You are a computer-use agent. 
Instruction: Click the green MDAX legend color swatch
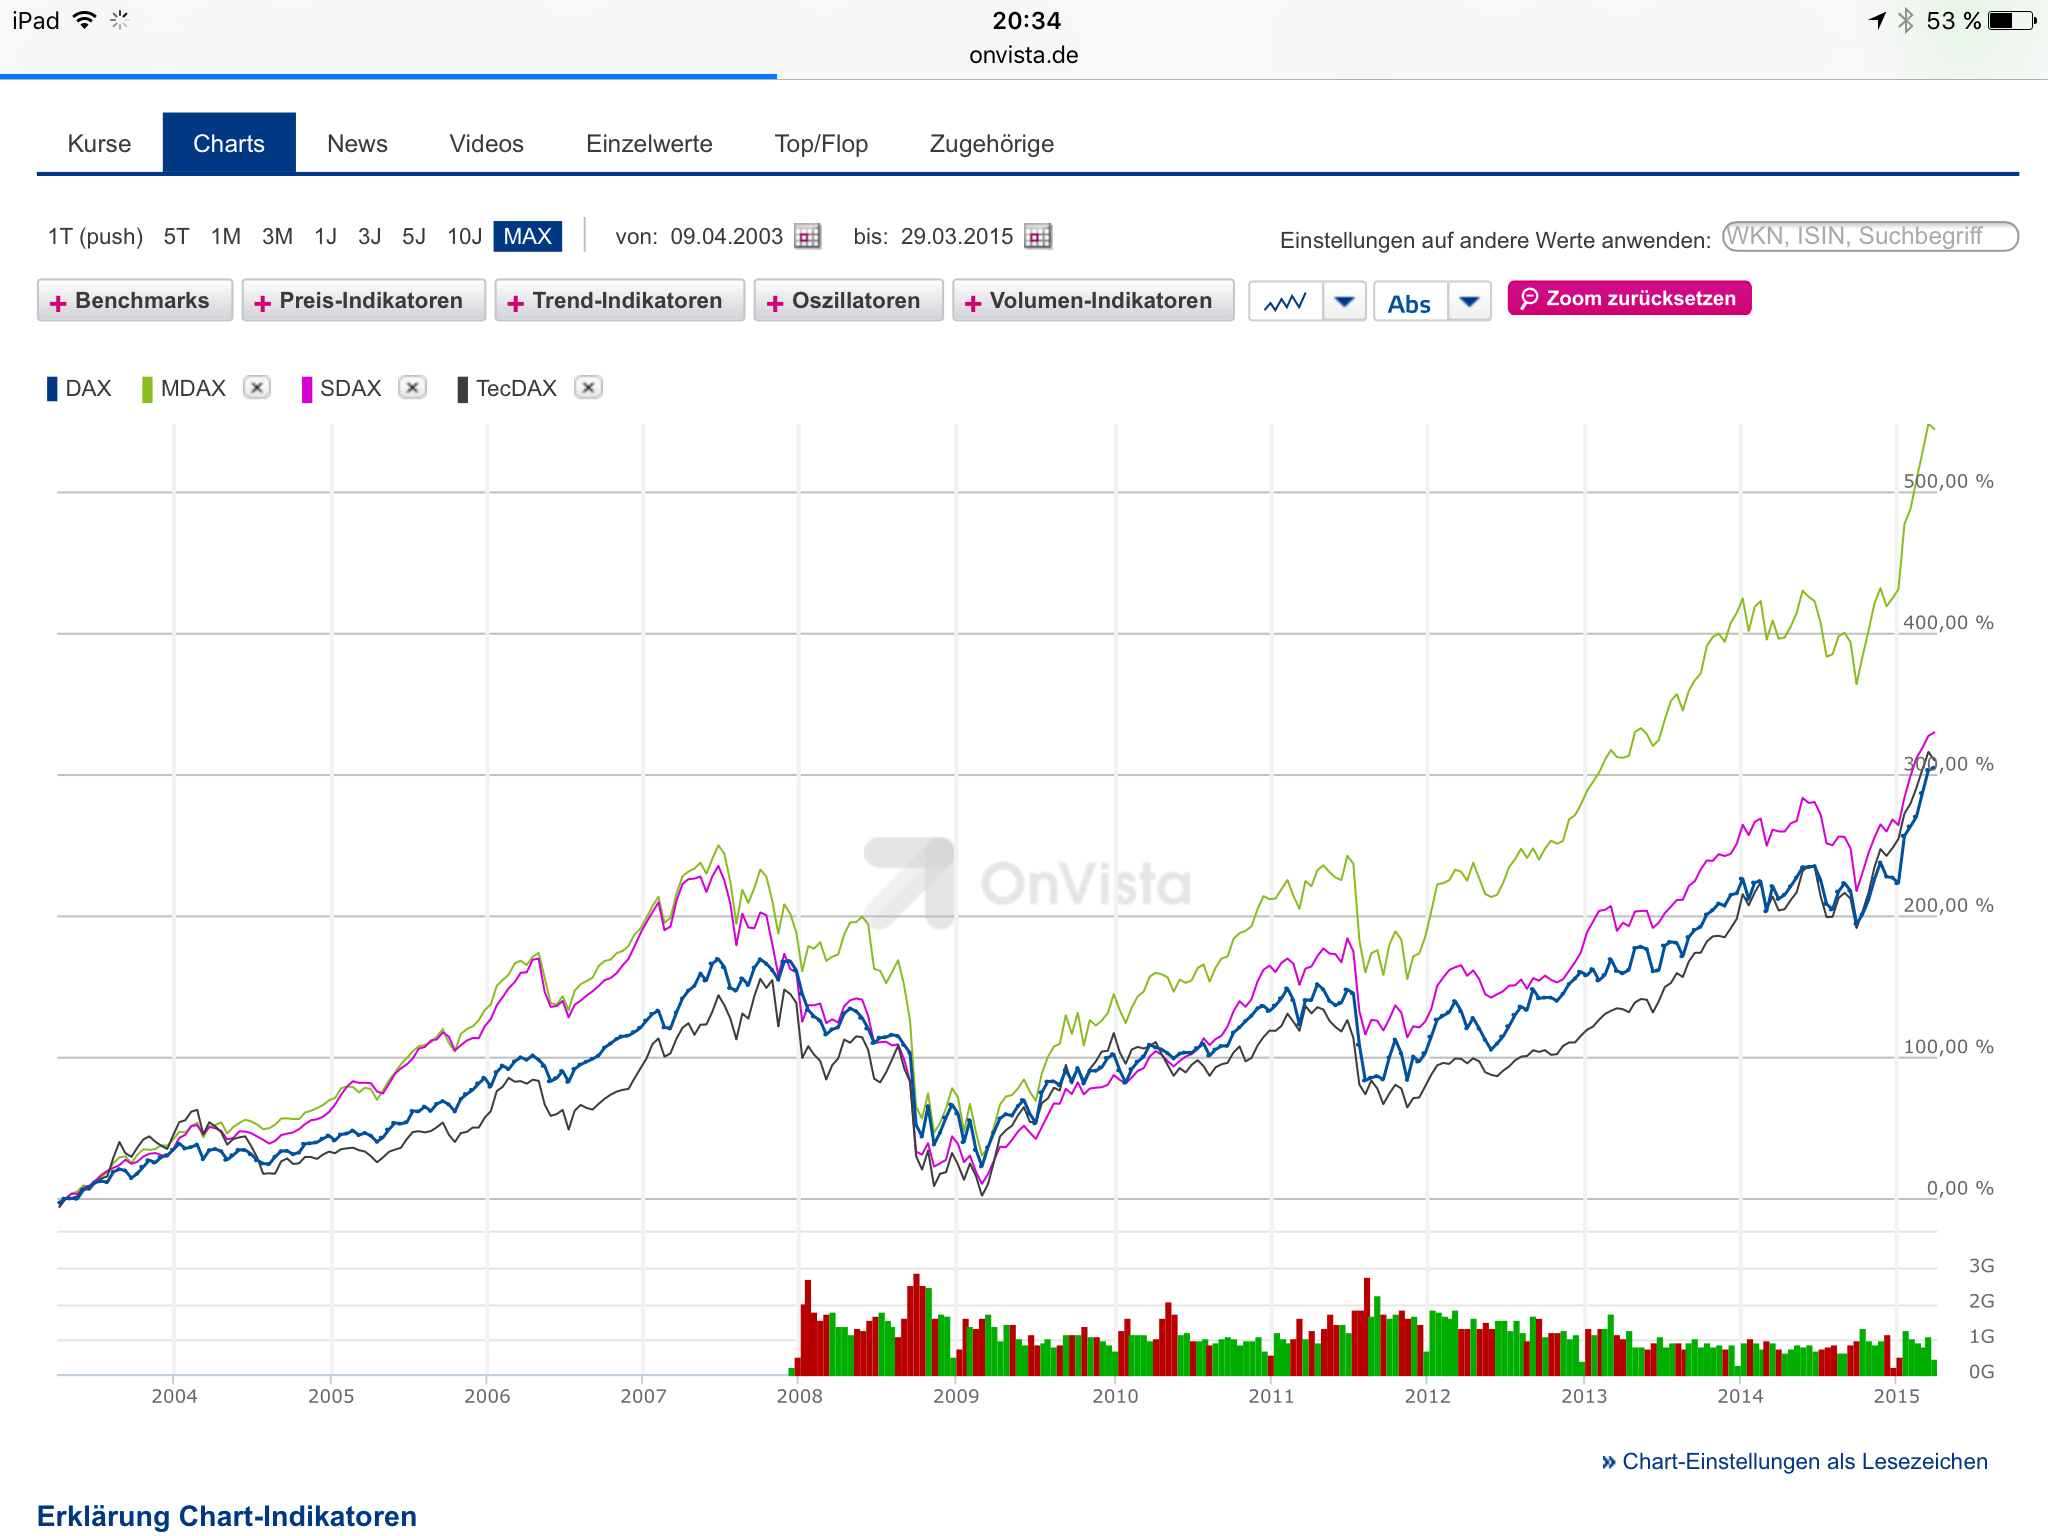pos(147,389)
